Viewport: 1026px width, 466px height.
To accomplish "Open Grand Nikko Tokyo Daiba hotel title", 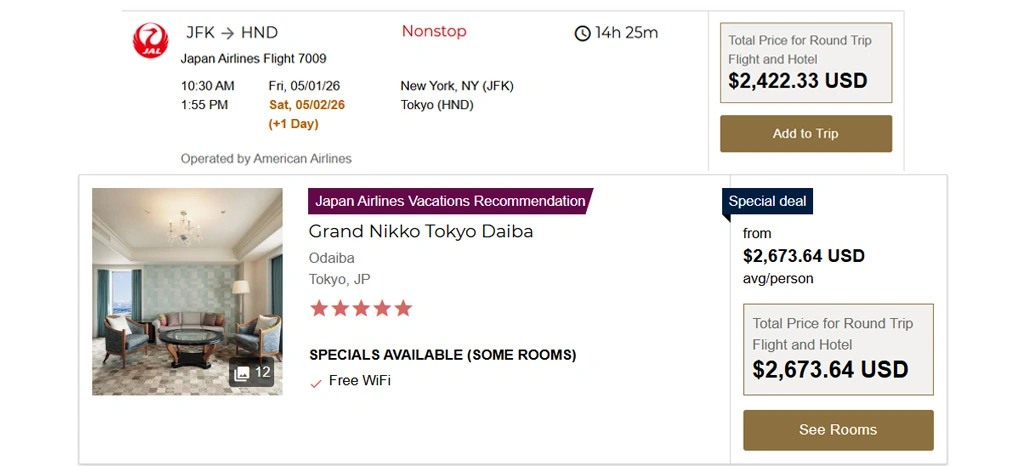I will click(420, 231).
